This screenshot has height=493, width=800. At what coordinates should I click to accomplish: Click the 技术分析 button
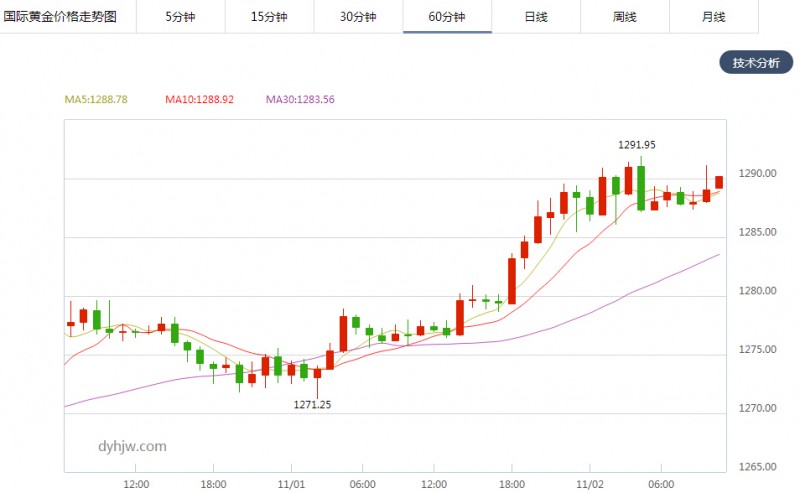756,62
